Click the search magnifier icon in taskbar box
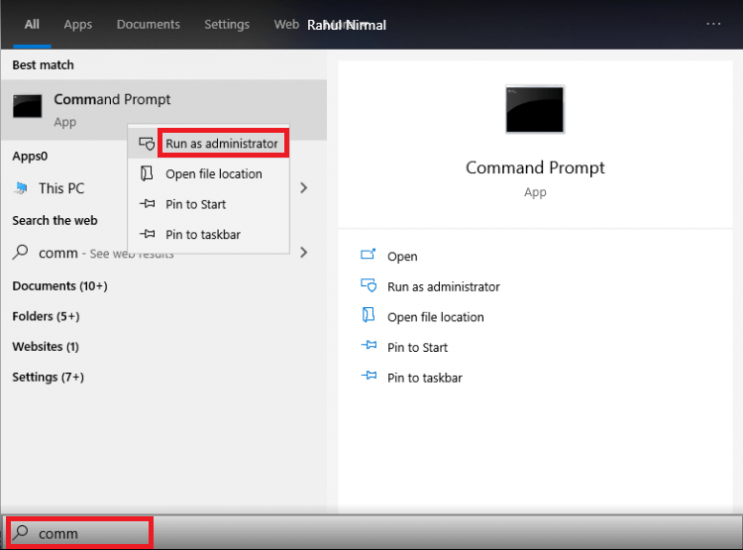This screenshot has width=743, height=550. pos(20,532)
